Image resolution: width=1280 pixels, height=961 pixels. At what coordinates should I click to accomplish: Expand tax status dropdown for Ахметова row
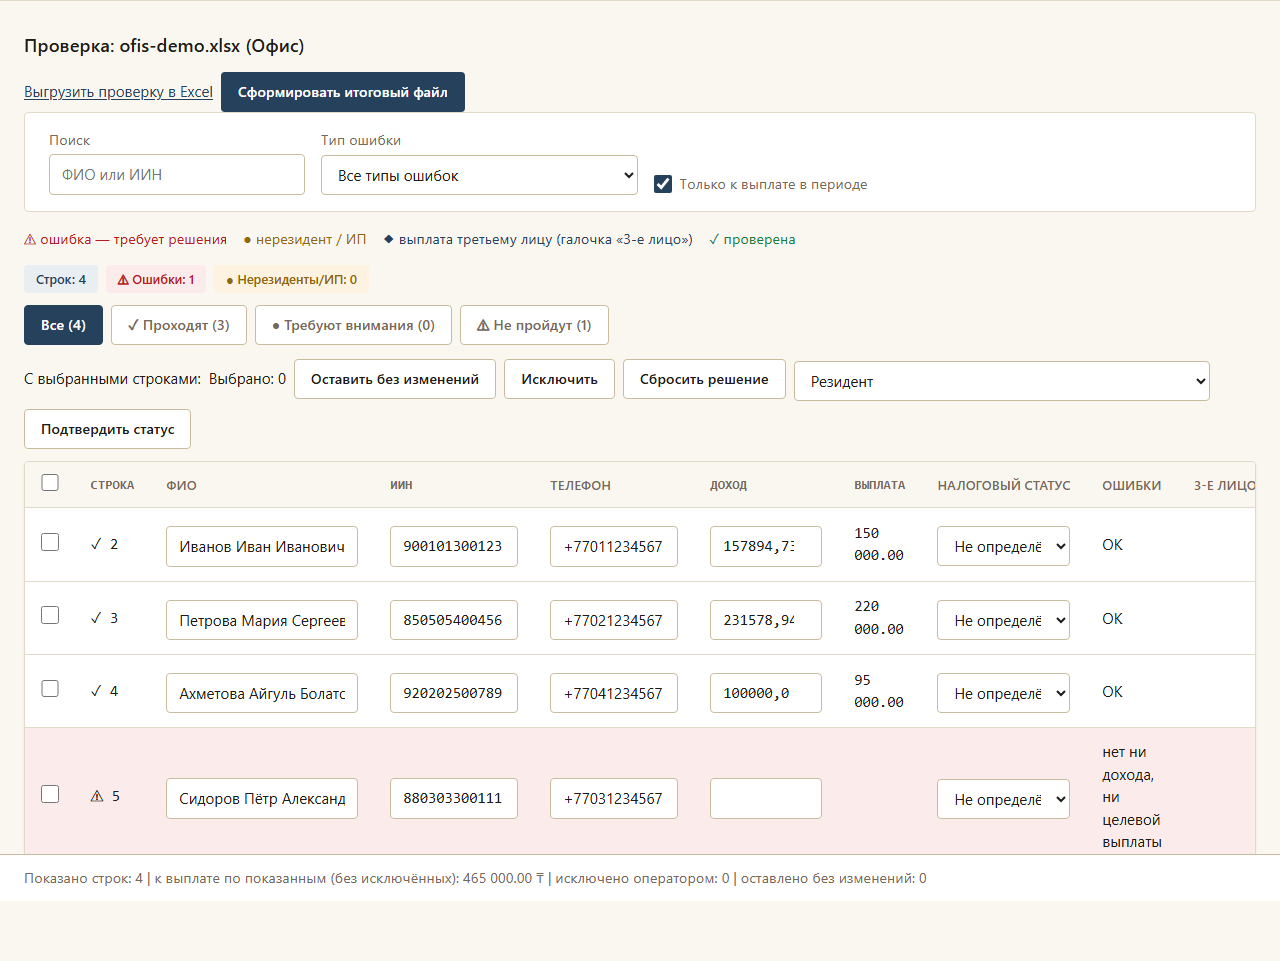(x=1003, y=693)
